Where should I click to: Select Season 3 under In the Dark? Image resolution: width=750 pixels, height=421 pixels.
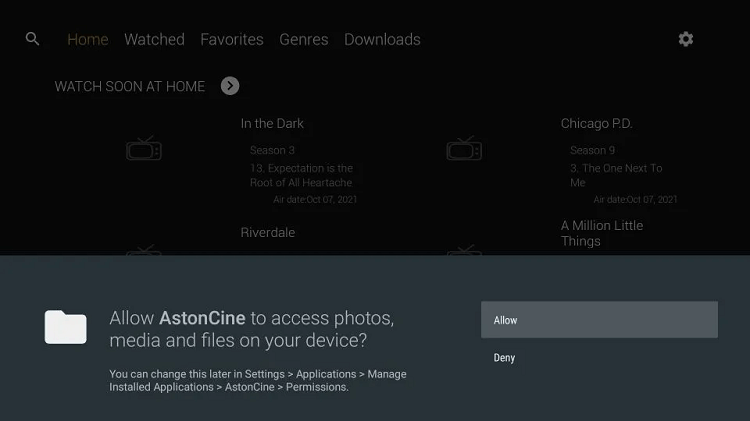click(x=272, y=150)
